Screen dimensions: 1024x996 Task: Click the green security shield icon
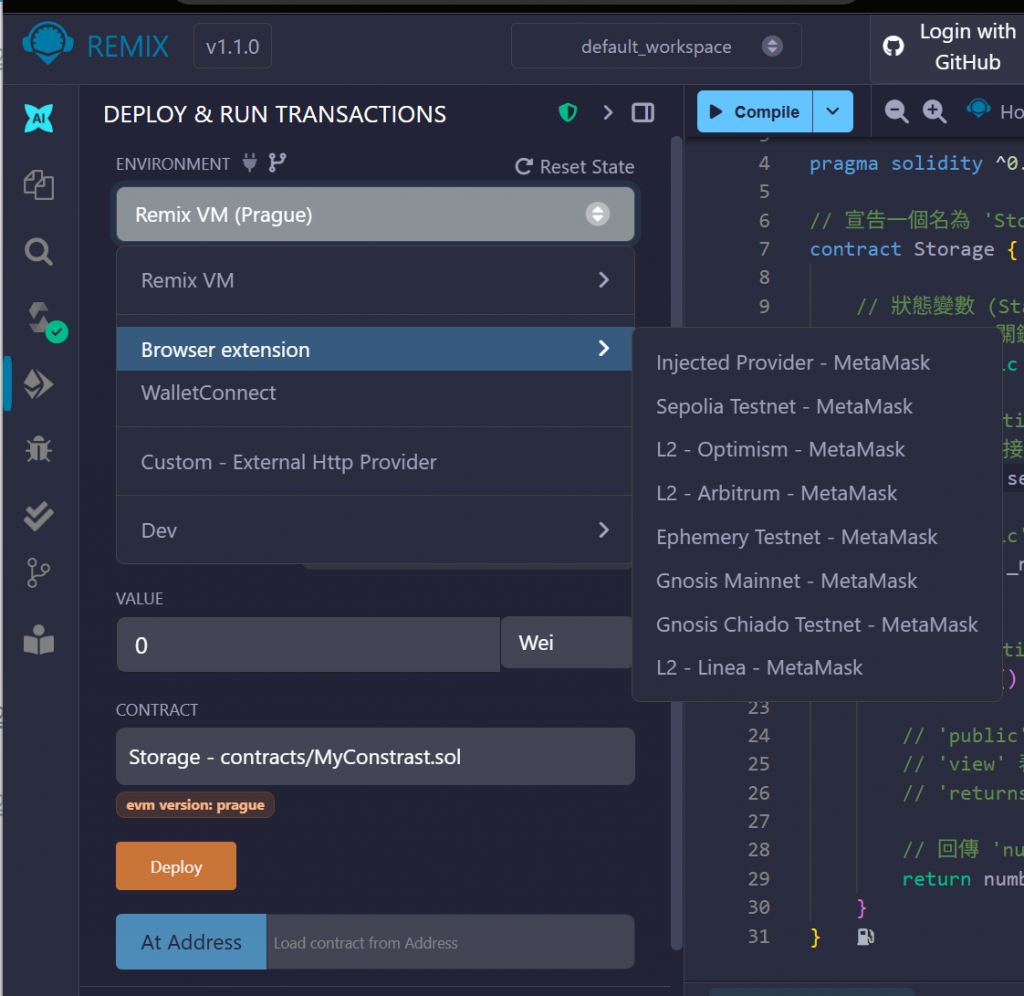coord(568,113)
